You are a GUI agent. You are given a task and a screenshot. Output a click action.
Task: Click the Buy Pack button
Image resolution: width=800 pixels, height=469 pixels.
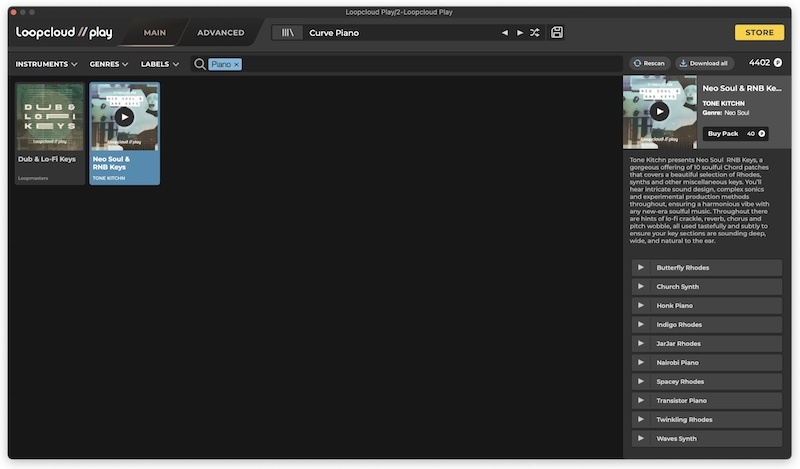click(735, 133)
